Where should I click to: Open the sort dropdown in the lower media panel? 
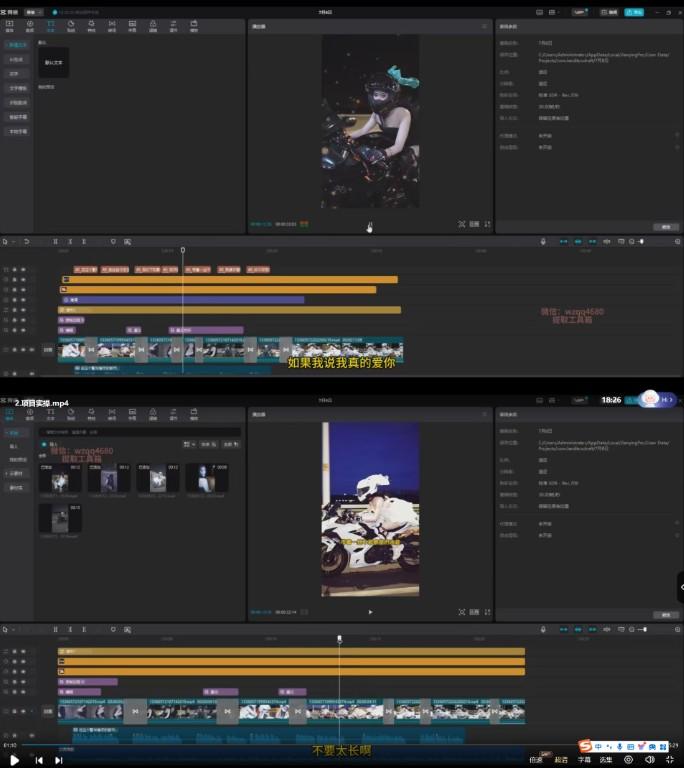click(x=208, y=443)
